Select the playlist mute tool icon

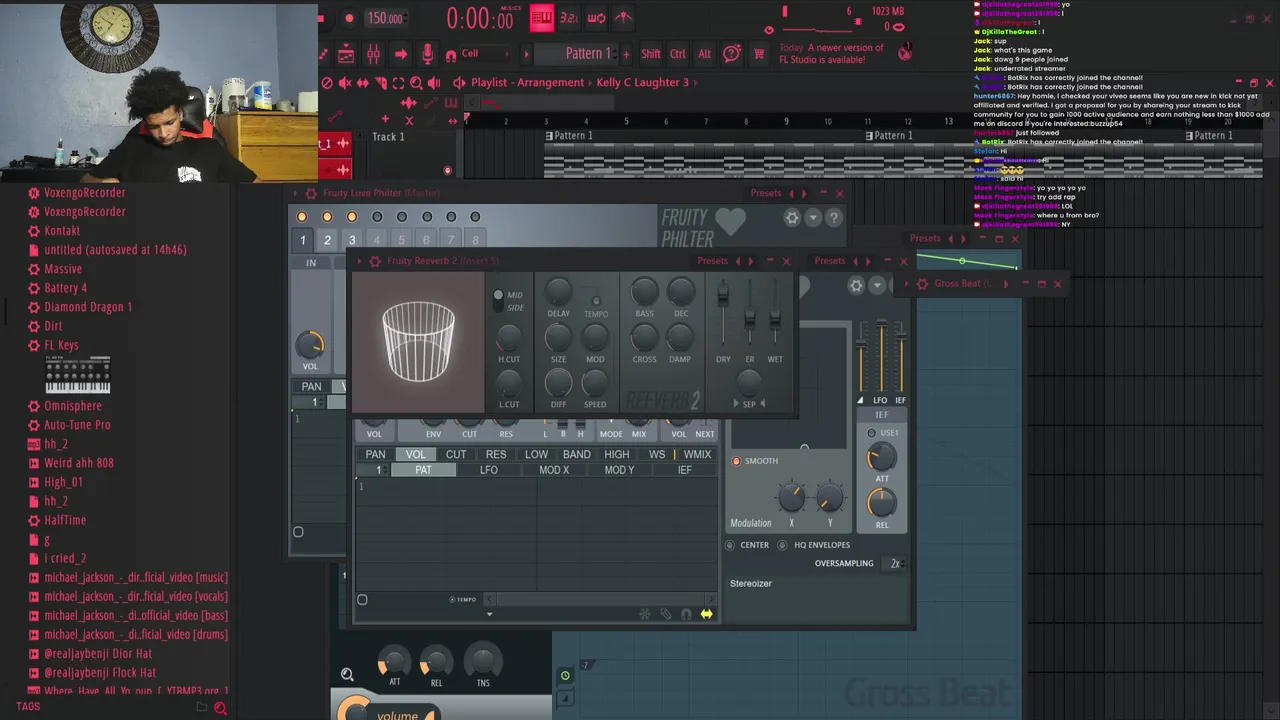[x=345, y=83]
